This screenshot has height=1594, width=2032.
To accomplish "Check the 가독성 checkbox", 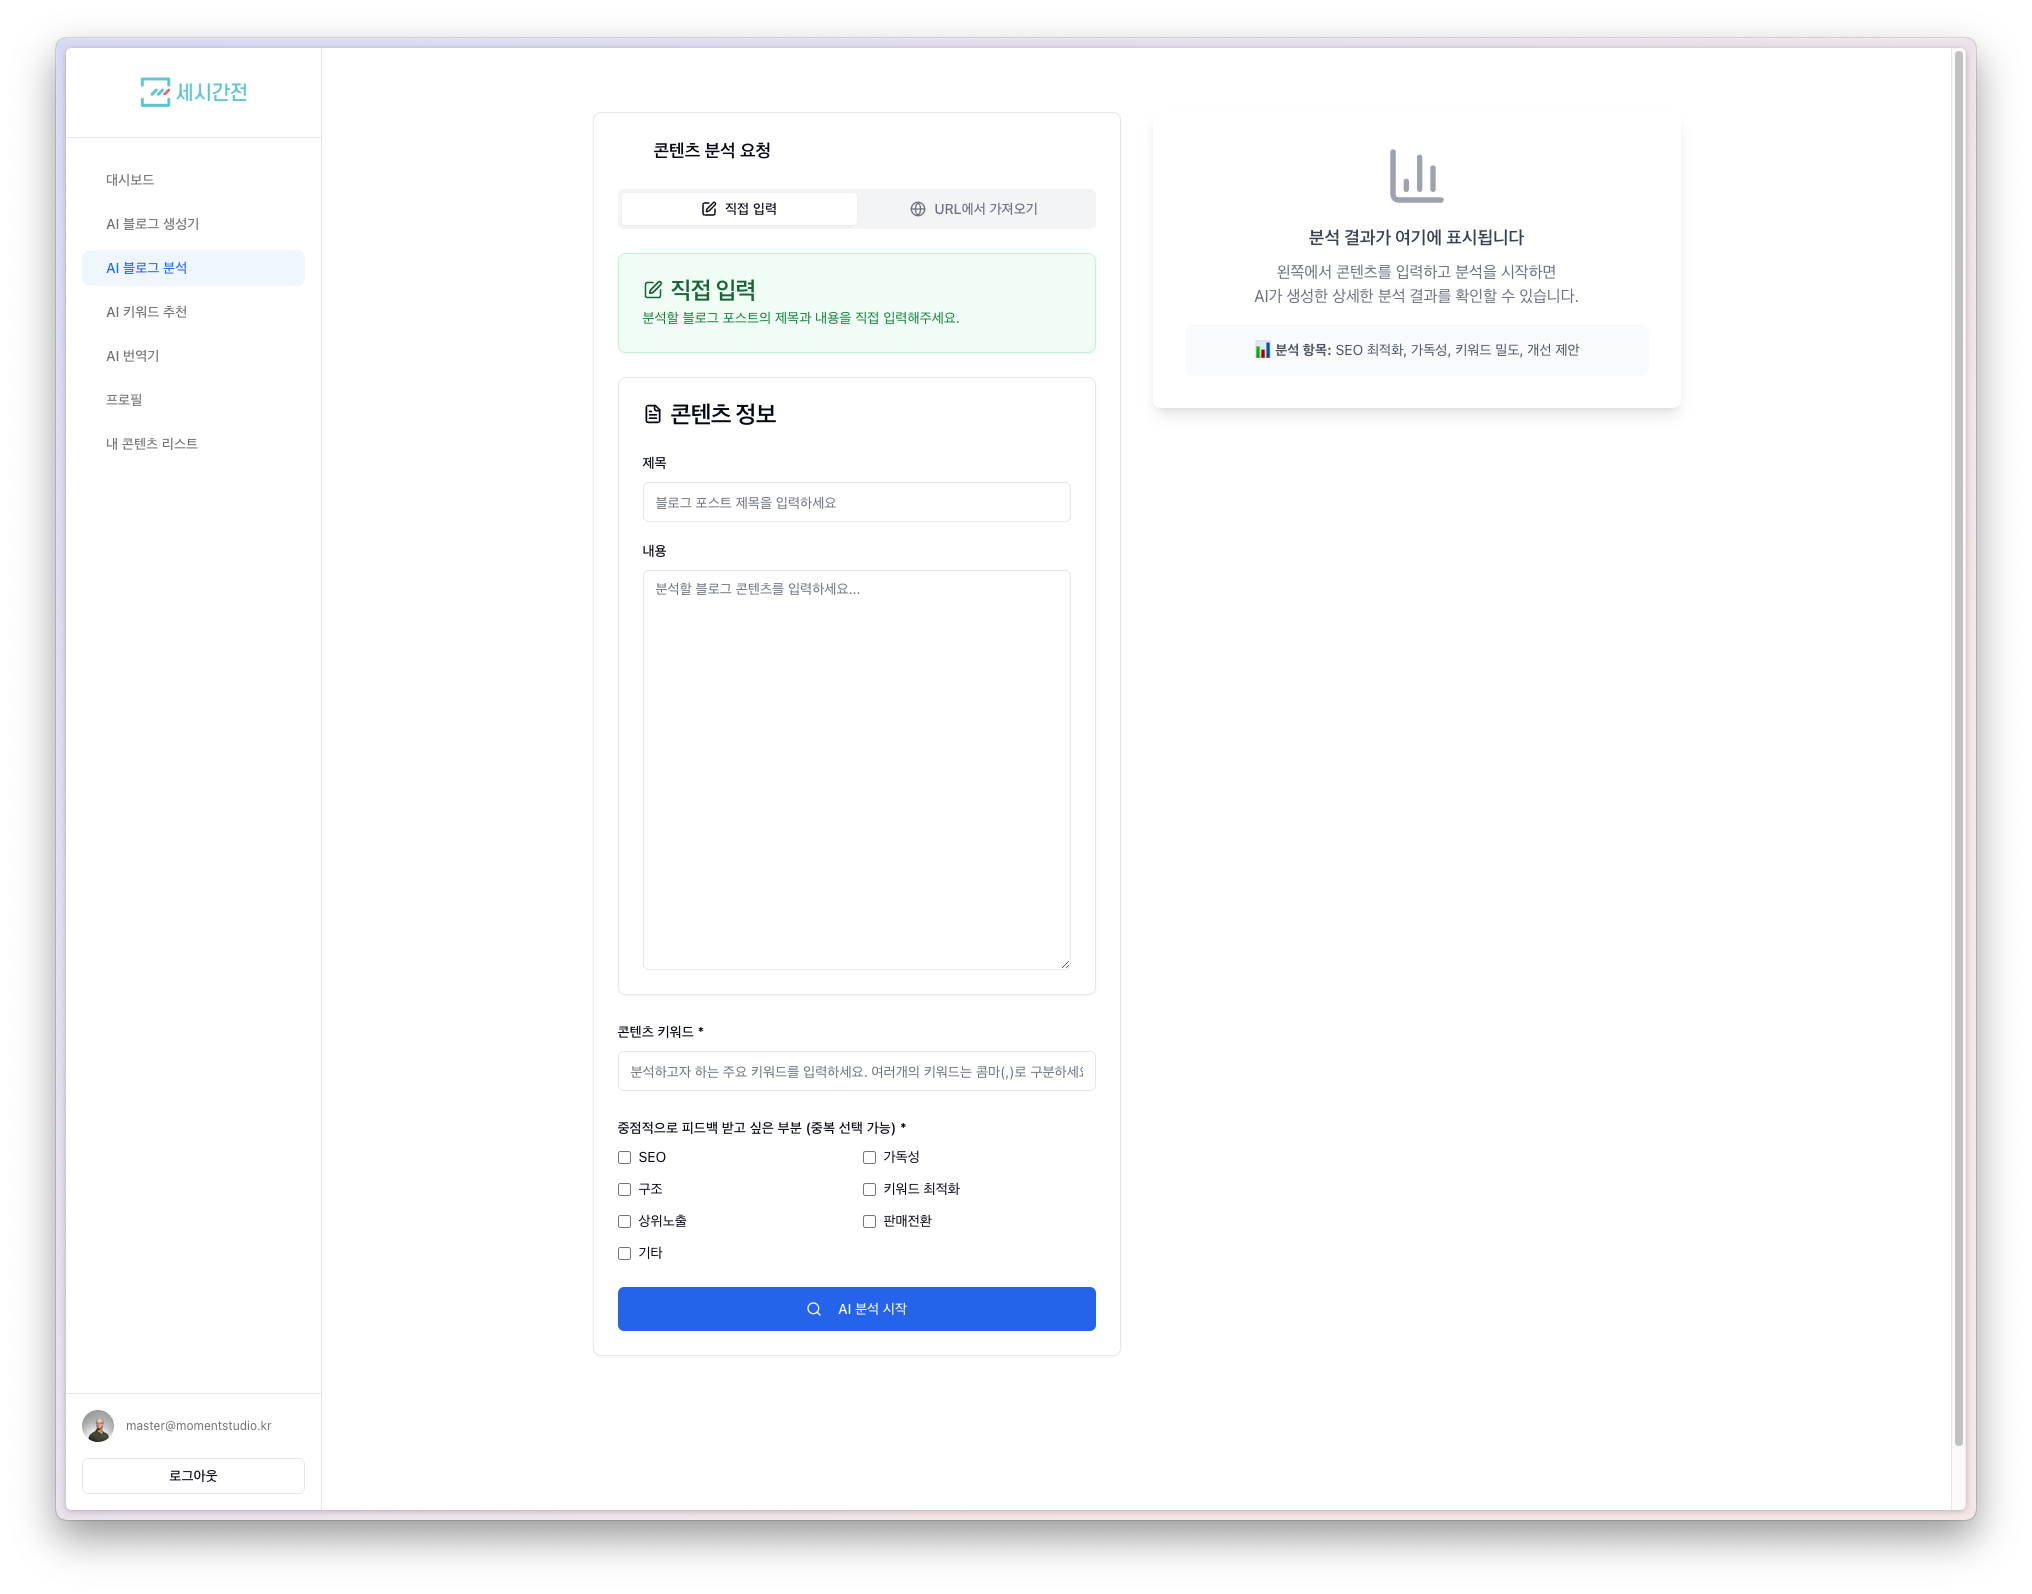I will [x=869, y=1157].
